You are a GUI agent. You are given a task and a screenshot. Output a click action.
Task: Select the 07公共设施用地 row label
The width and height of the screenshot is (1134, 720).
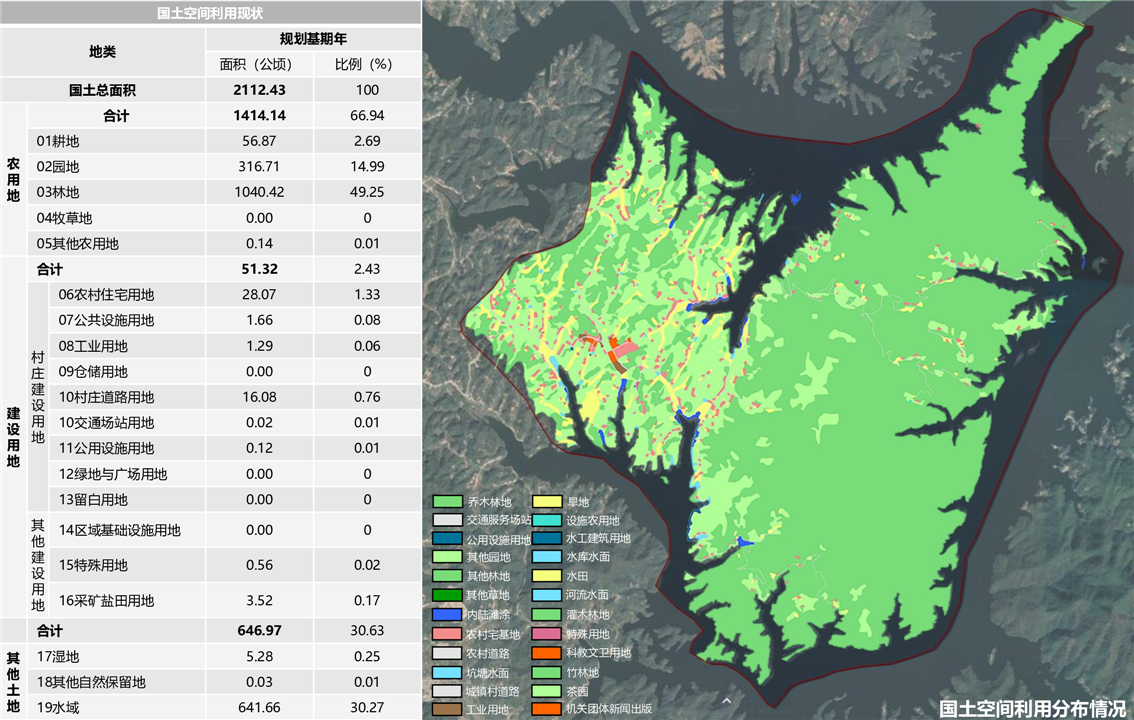tap(106, 320)
